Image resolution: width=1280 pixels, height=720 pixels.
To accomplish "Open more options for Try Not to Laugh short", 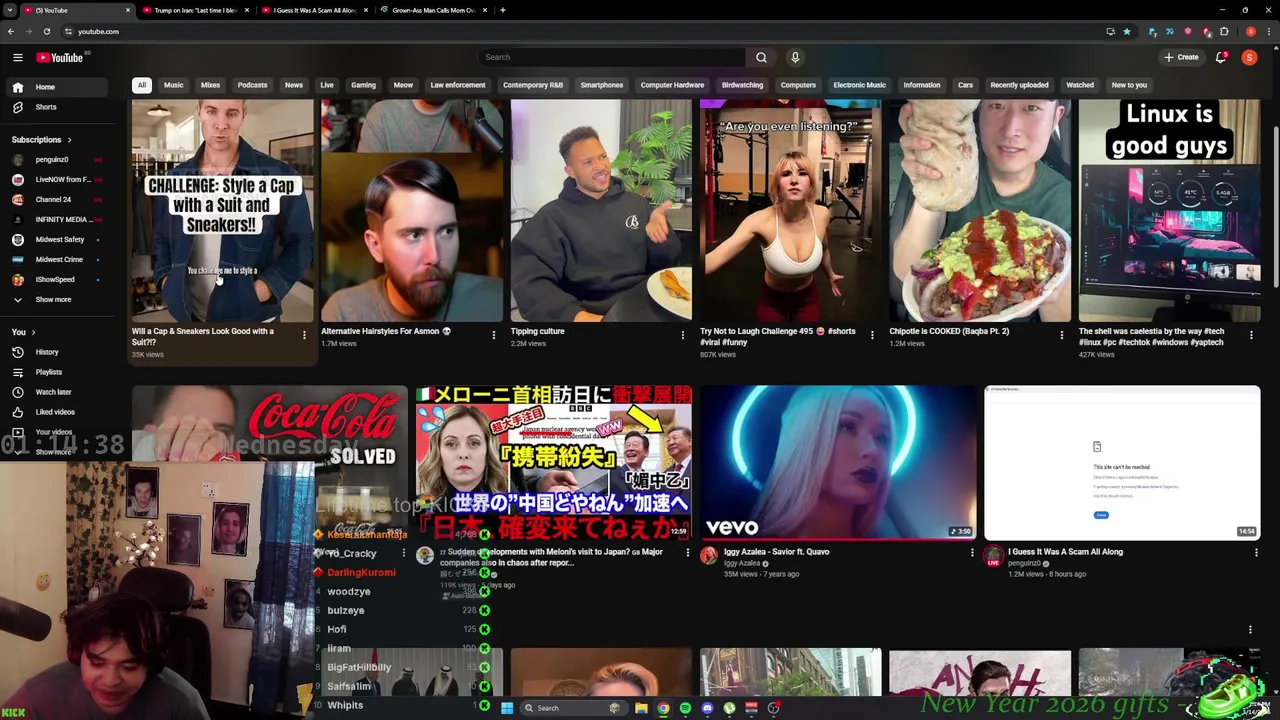I will click(872, 335).
